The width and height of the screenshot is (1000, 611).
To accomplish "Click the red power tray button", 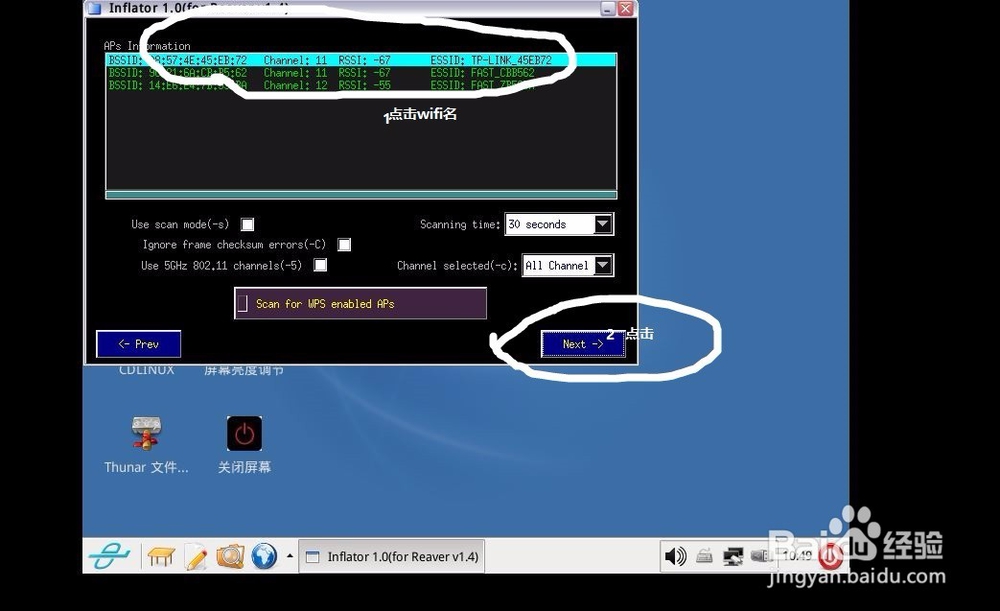I will tap(830, 556).
